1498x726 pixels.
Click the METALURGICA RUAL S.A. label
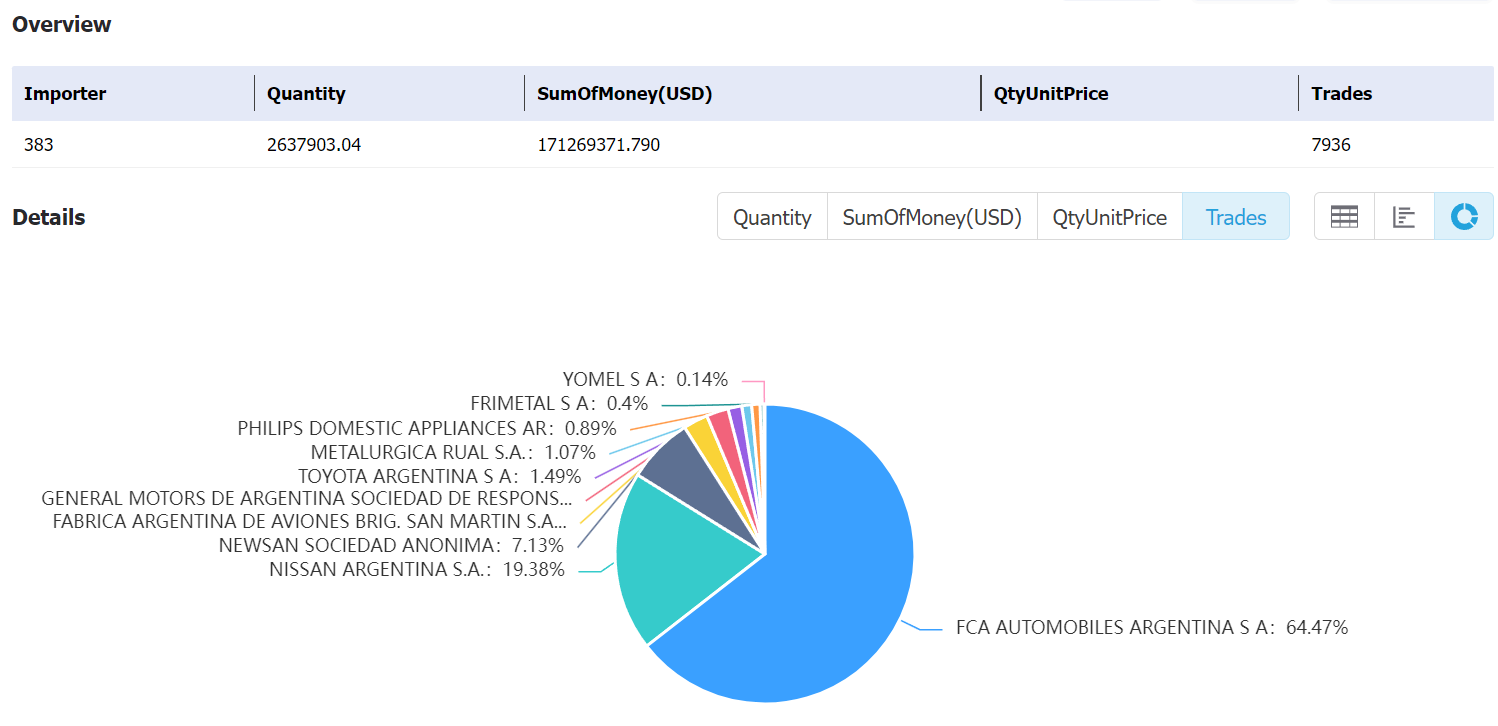(453, 452)
